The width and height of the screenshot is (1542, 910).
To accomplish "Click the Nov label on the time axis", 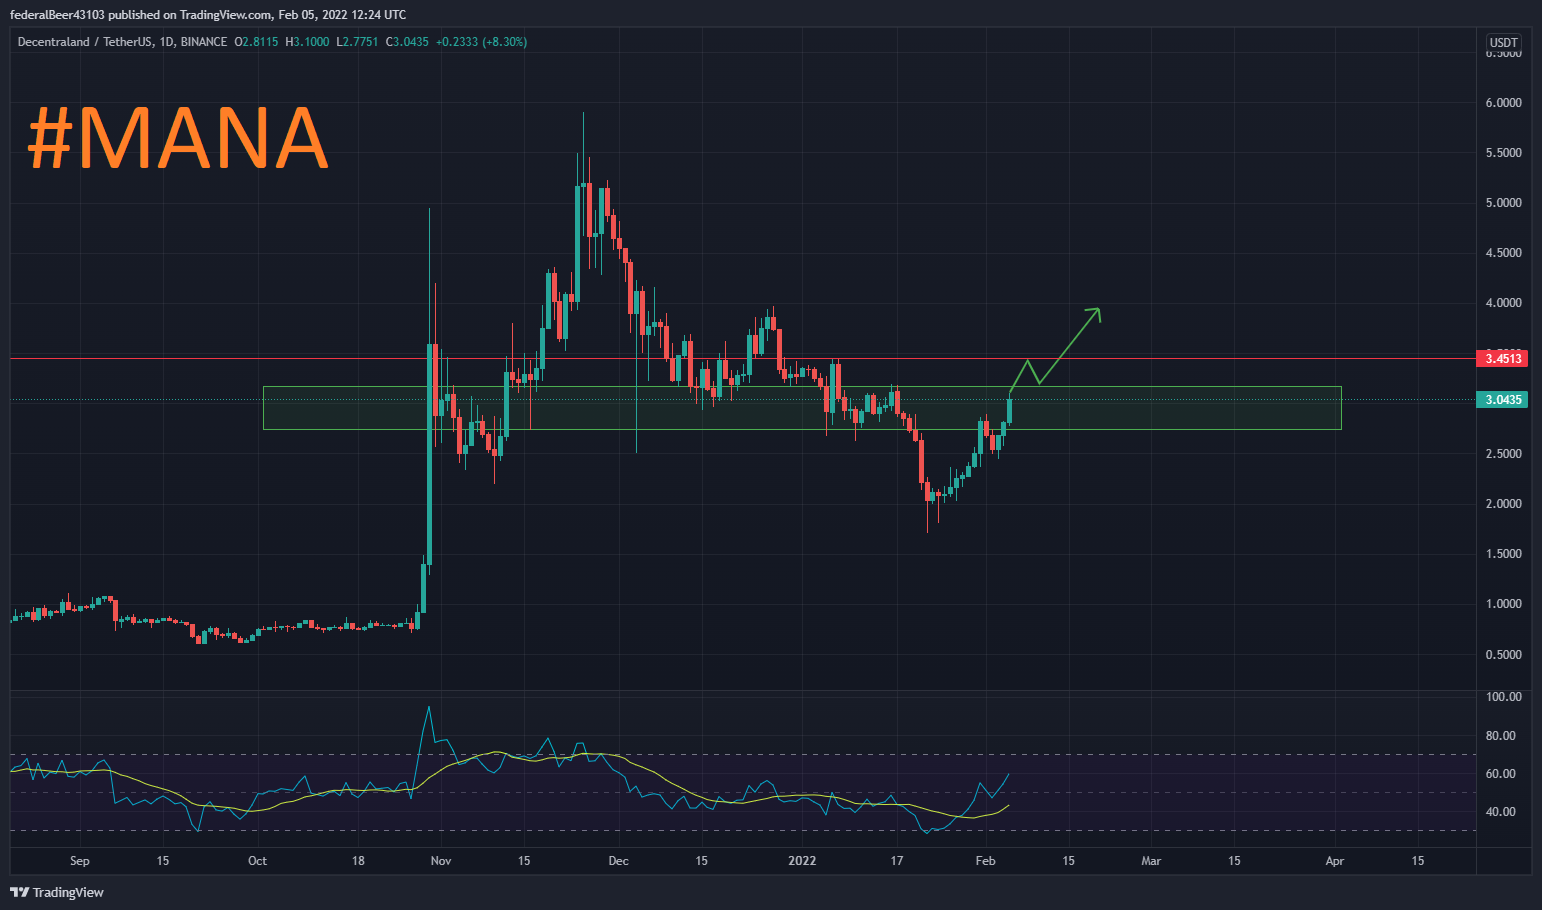I will [x=441, y=861].
